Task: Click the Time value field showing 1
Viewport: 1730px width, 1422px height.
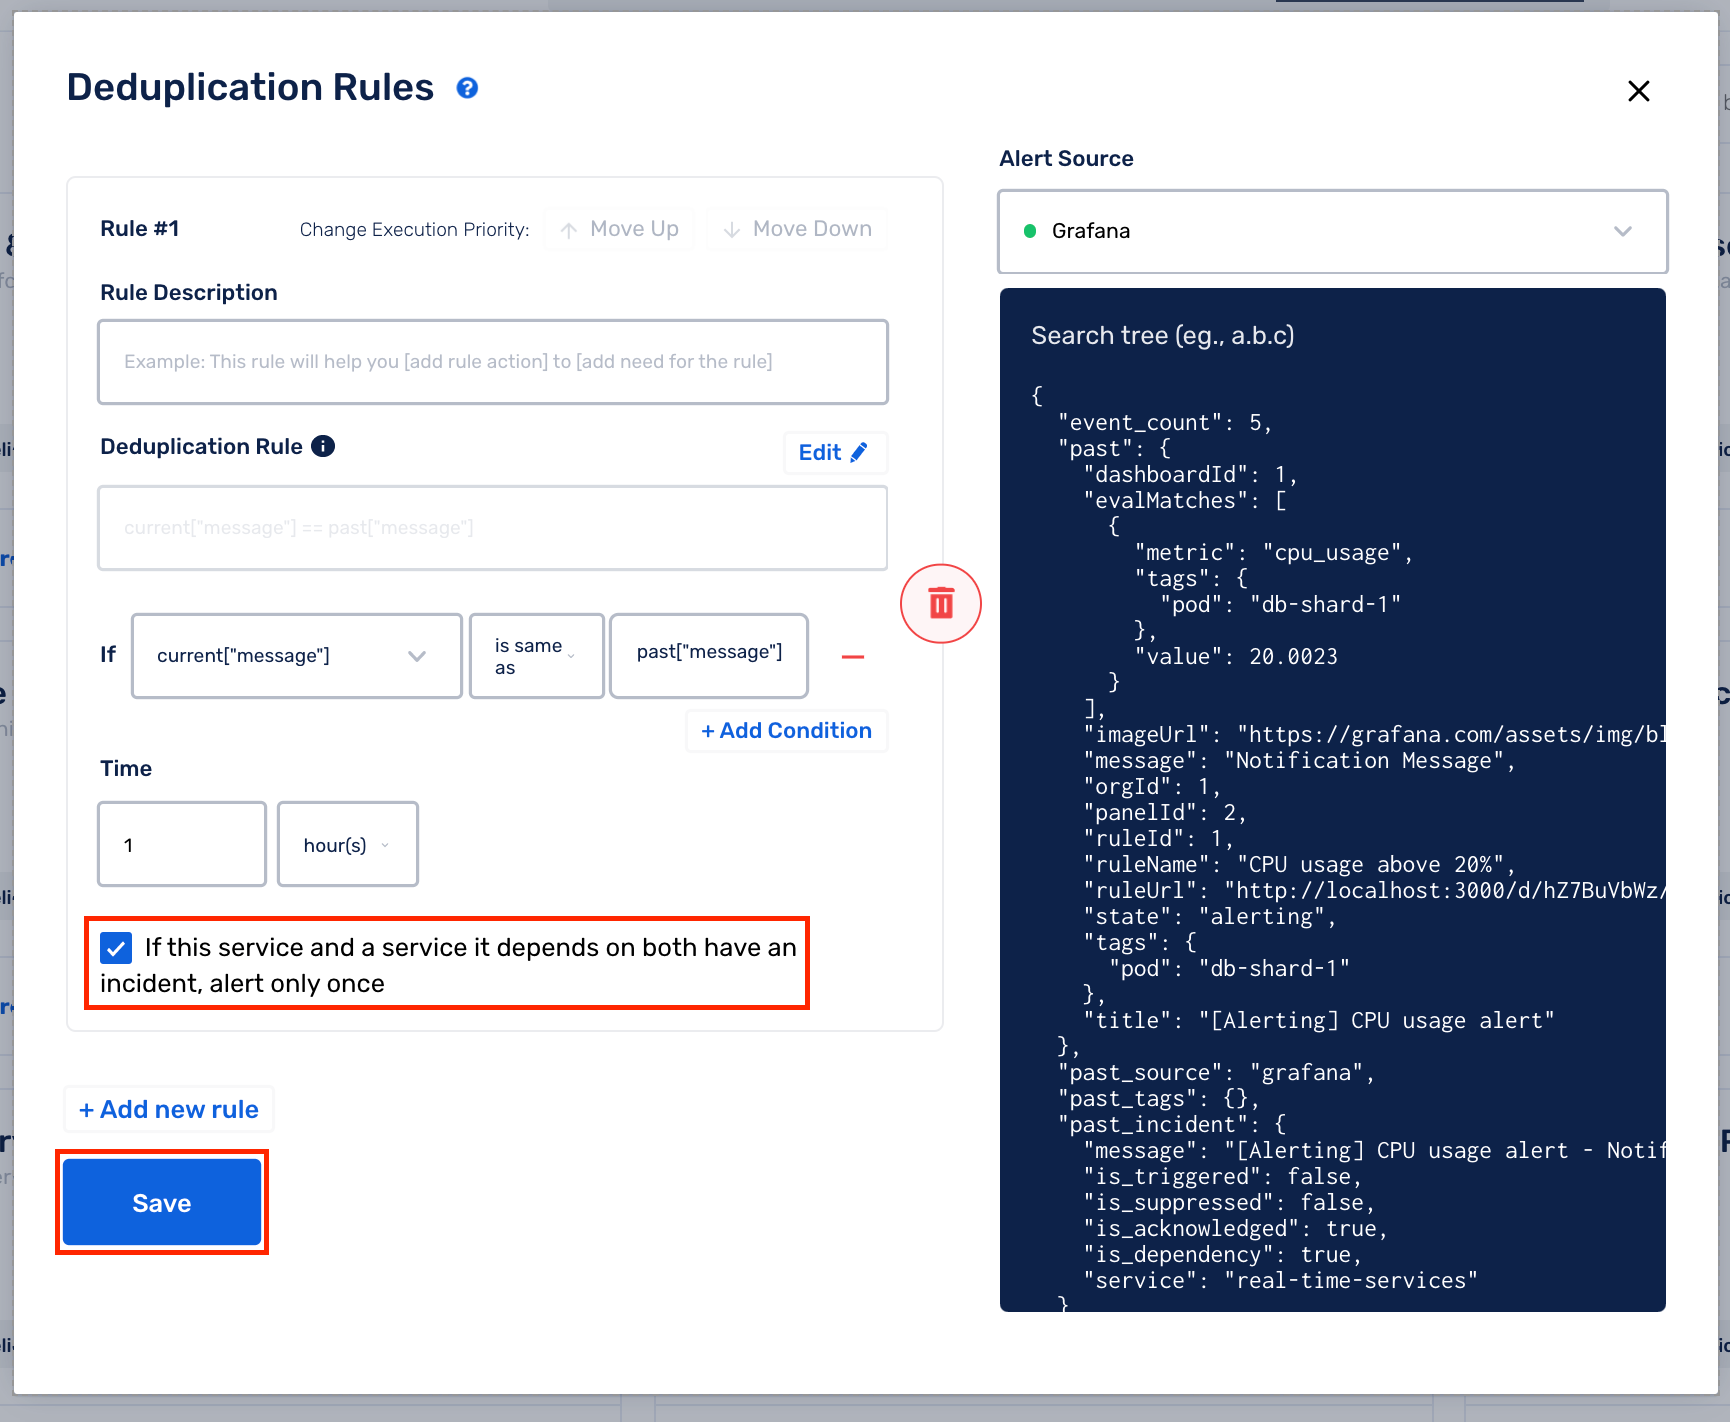Action: tap(182, 844)
